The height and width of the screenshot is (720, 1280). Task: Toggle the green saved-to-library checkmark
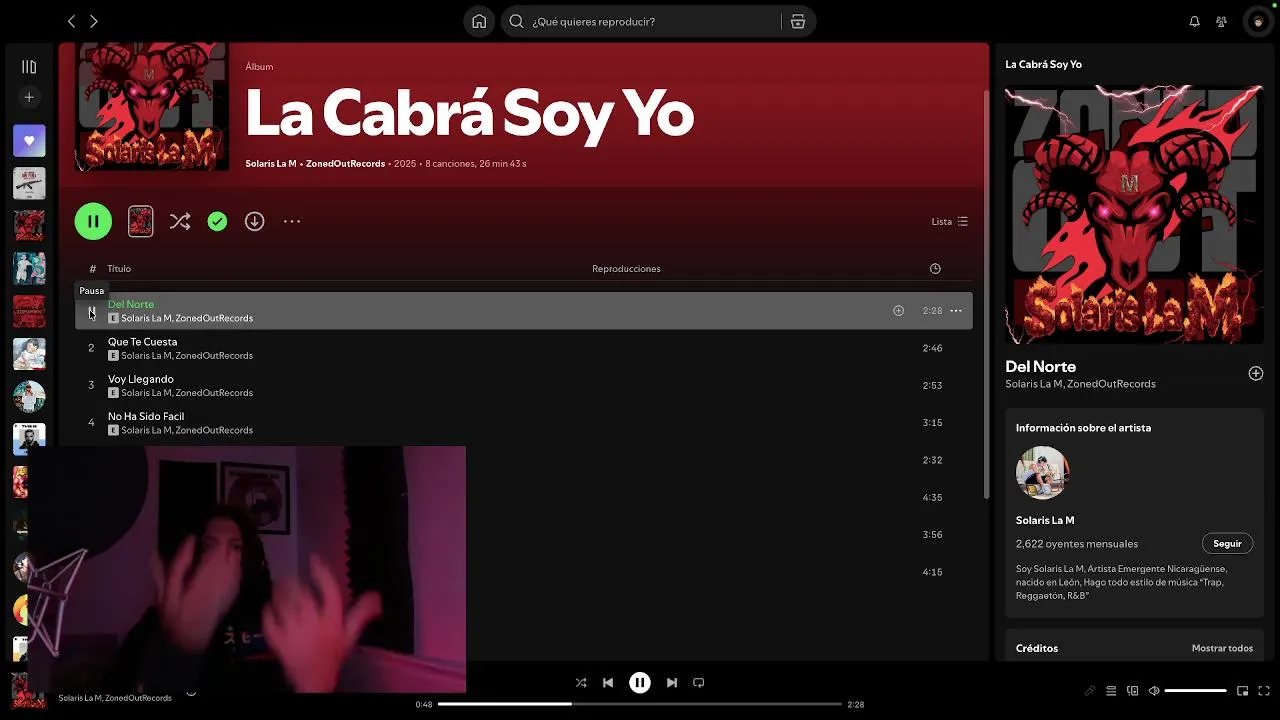click(217, 221)
